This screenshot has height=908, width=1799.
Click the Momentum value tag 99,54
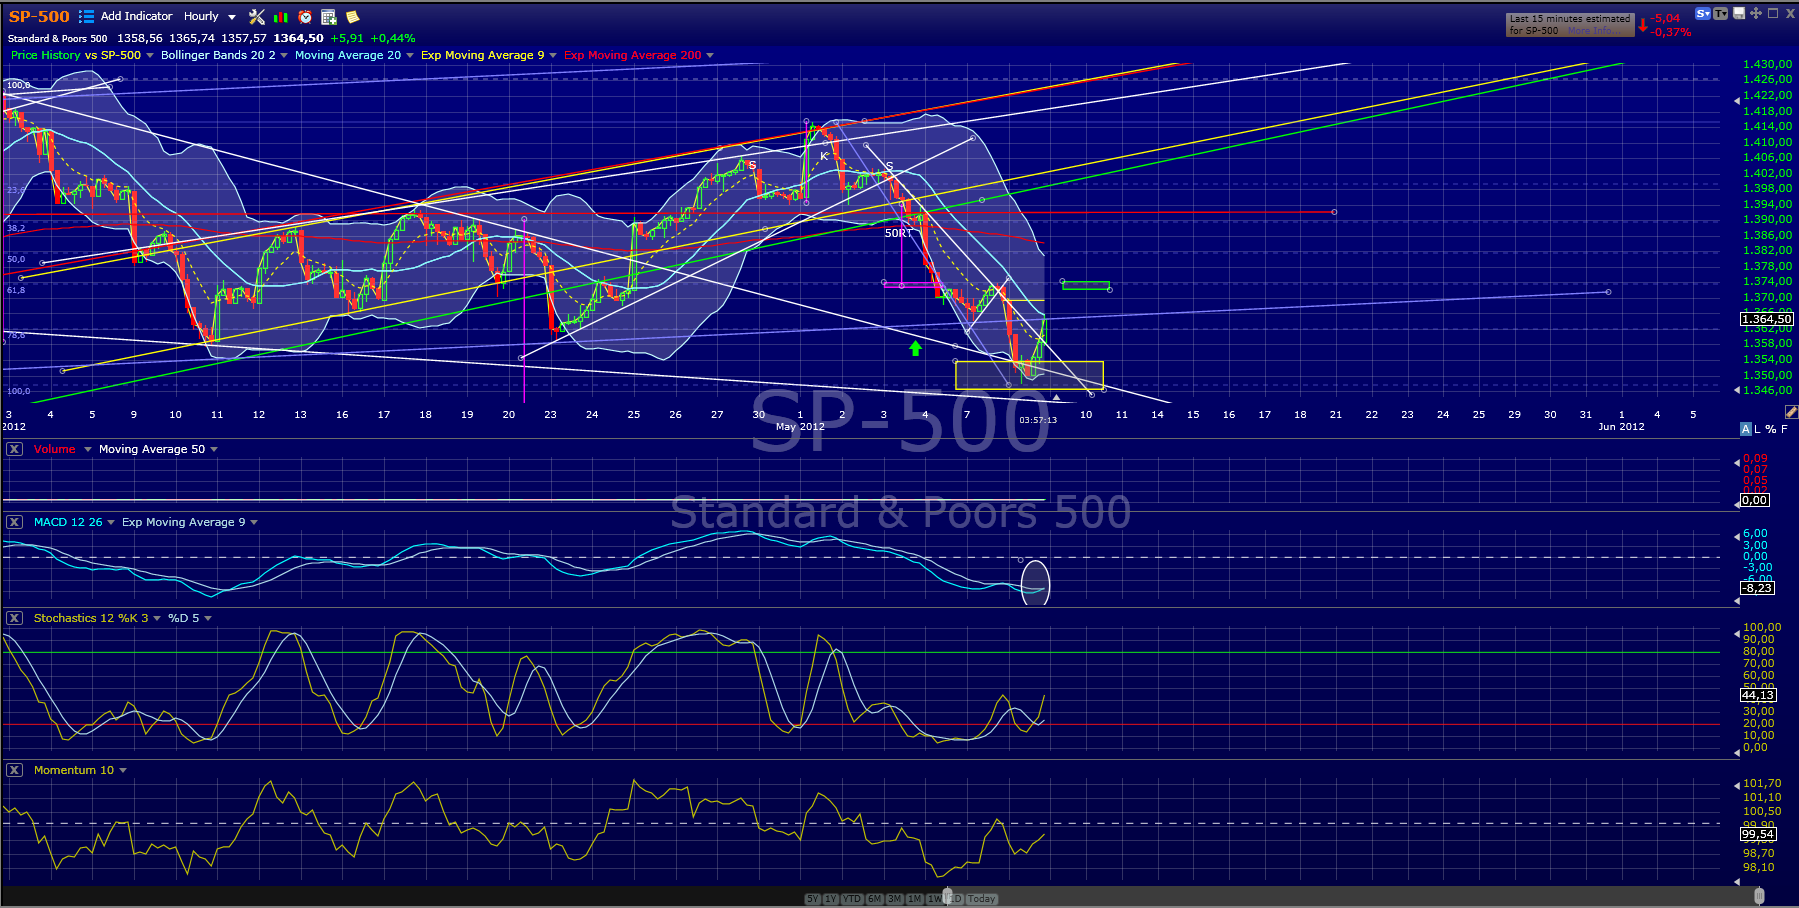coord(1757,834)
